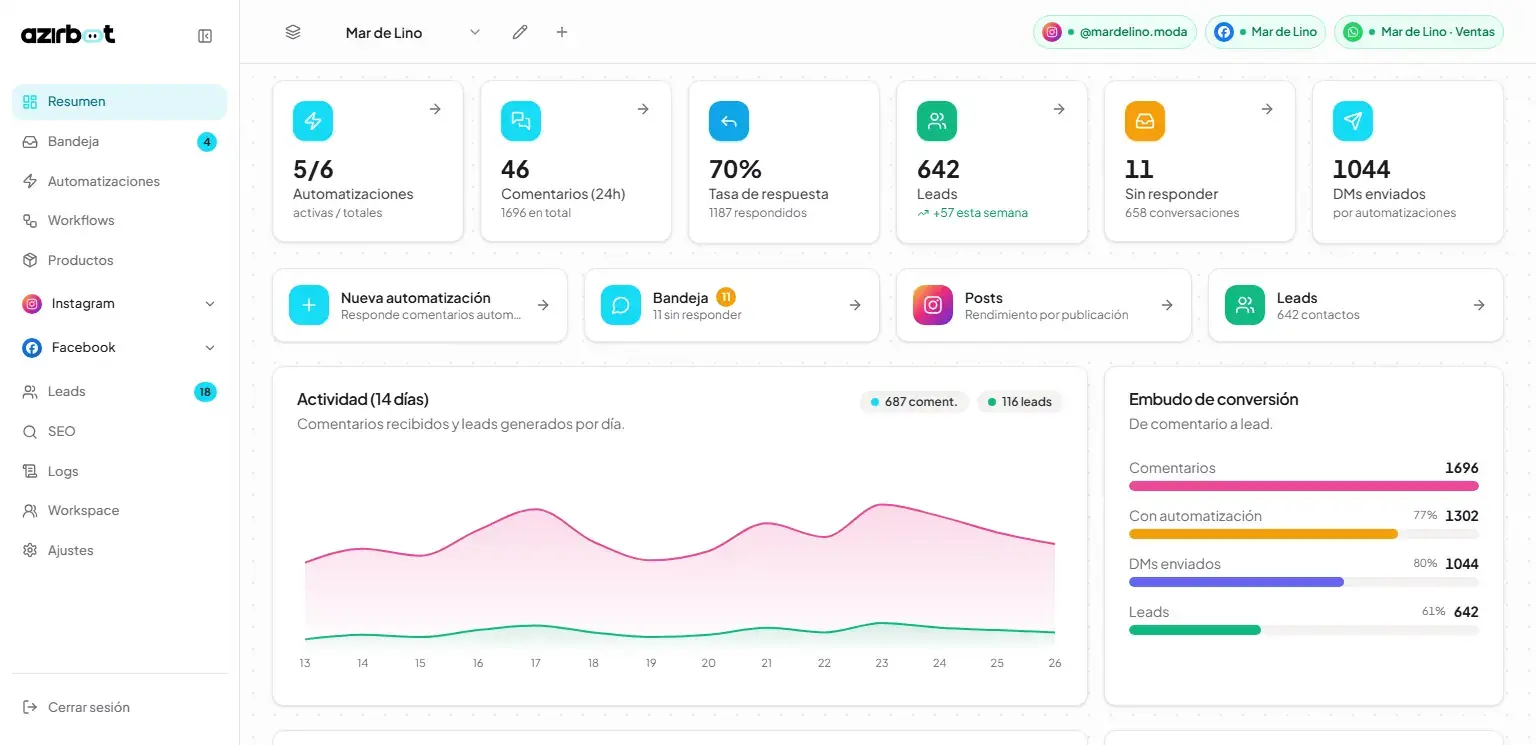Open the Mar de Lino workspace dropdown
1536x745 pixels.
click(x=413, y=32)
